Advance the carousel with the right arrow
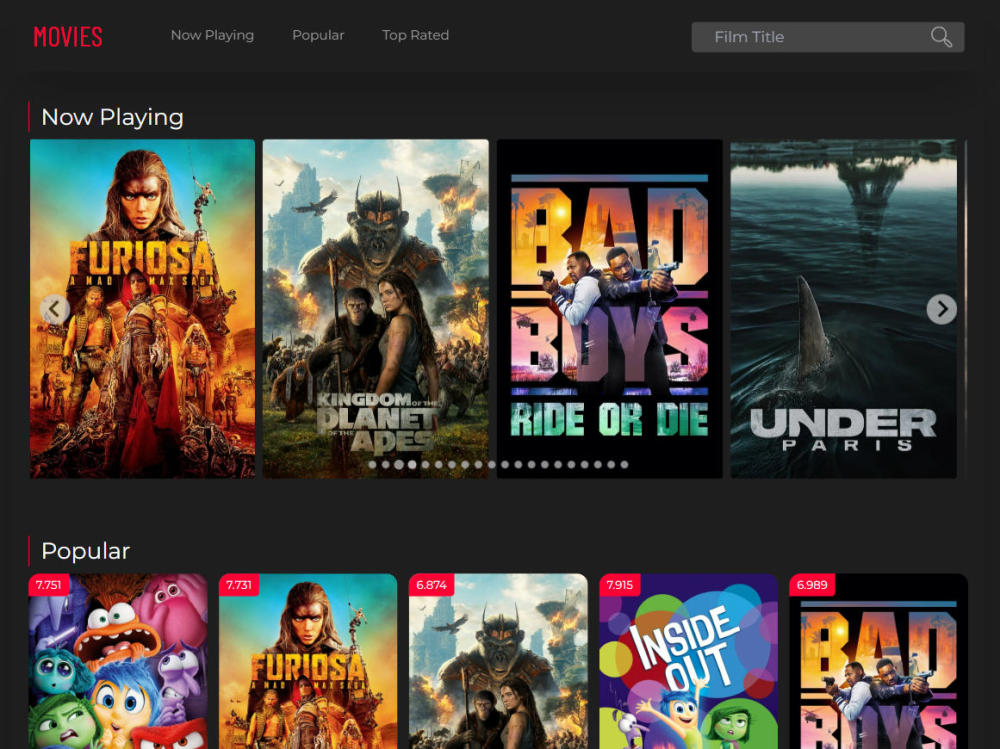Viewport: 1000px width, 749px height. (x=941, y=309)
